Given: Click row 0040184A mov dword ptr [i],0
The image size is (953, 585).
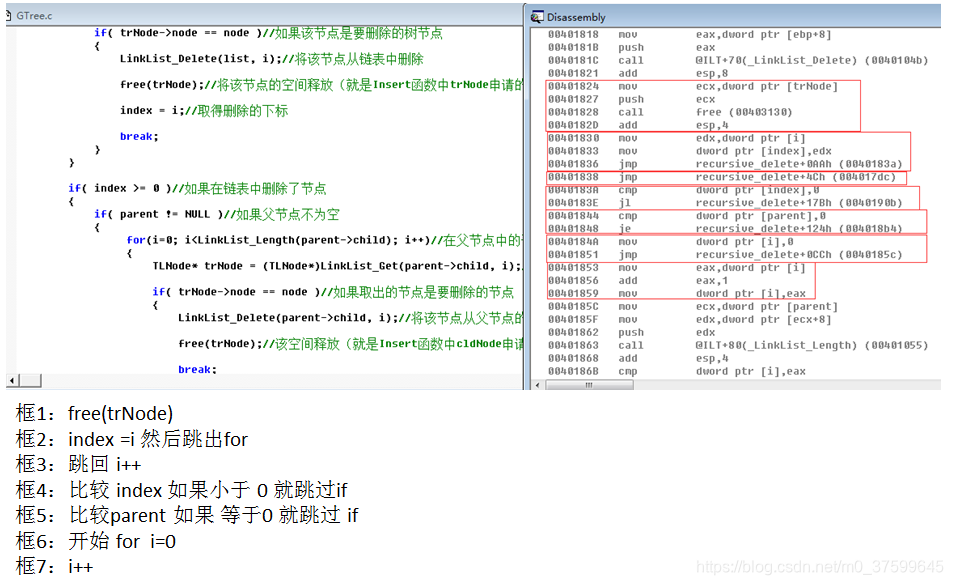Looking at the screenshot, I should click(x=670, y=242).
